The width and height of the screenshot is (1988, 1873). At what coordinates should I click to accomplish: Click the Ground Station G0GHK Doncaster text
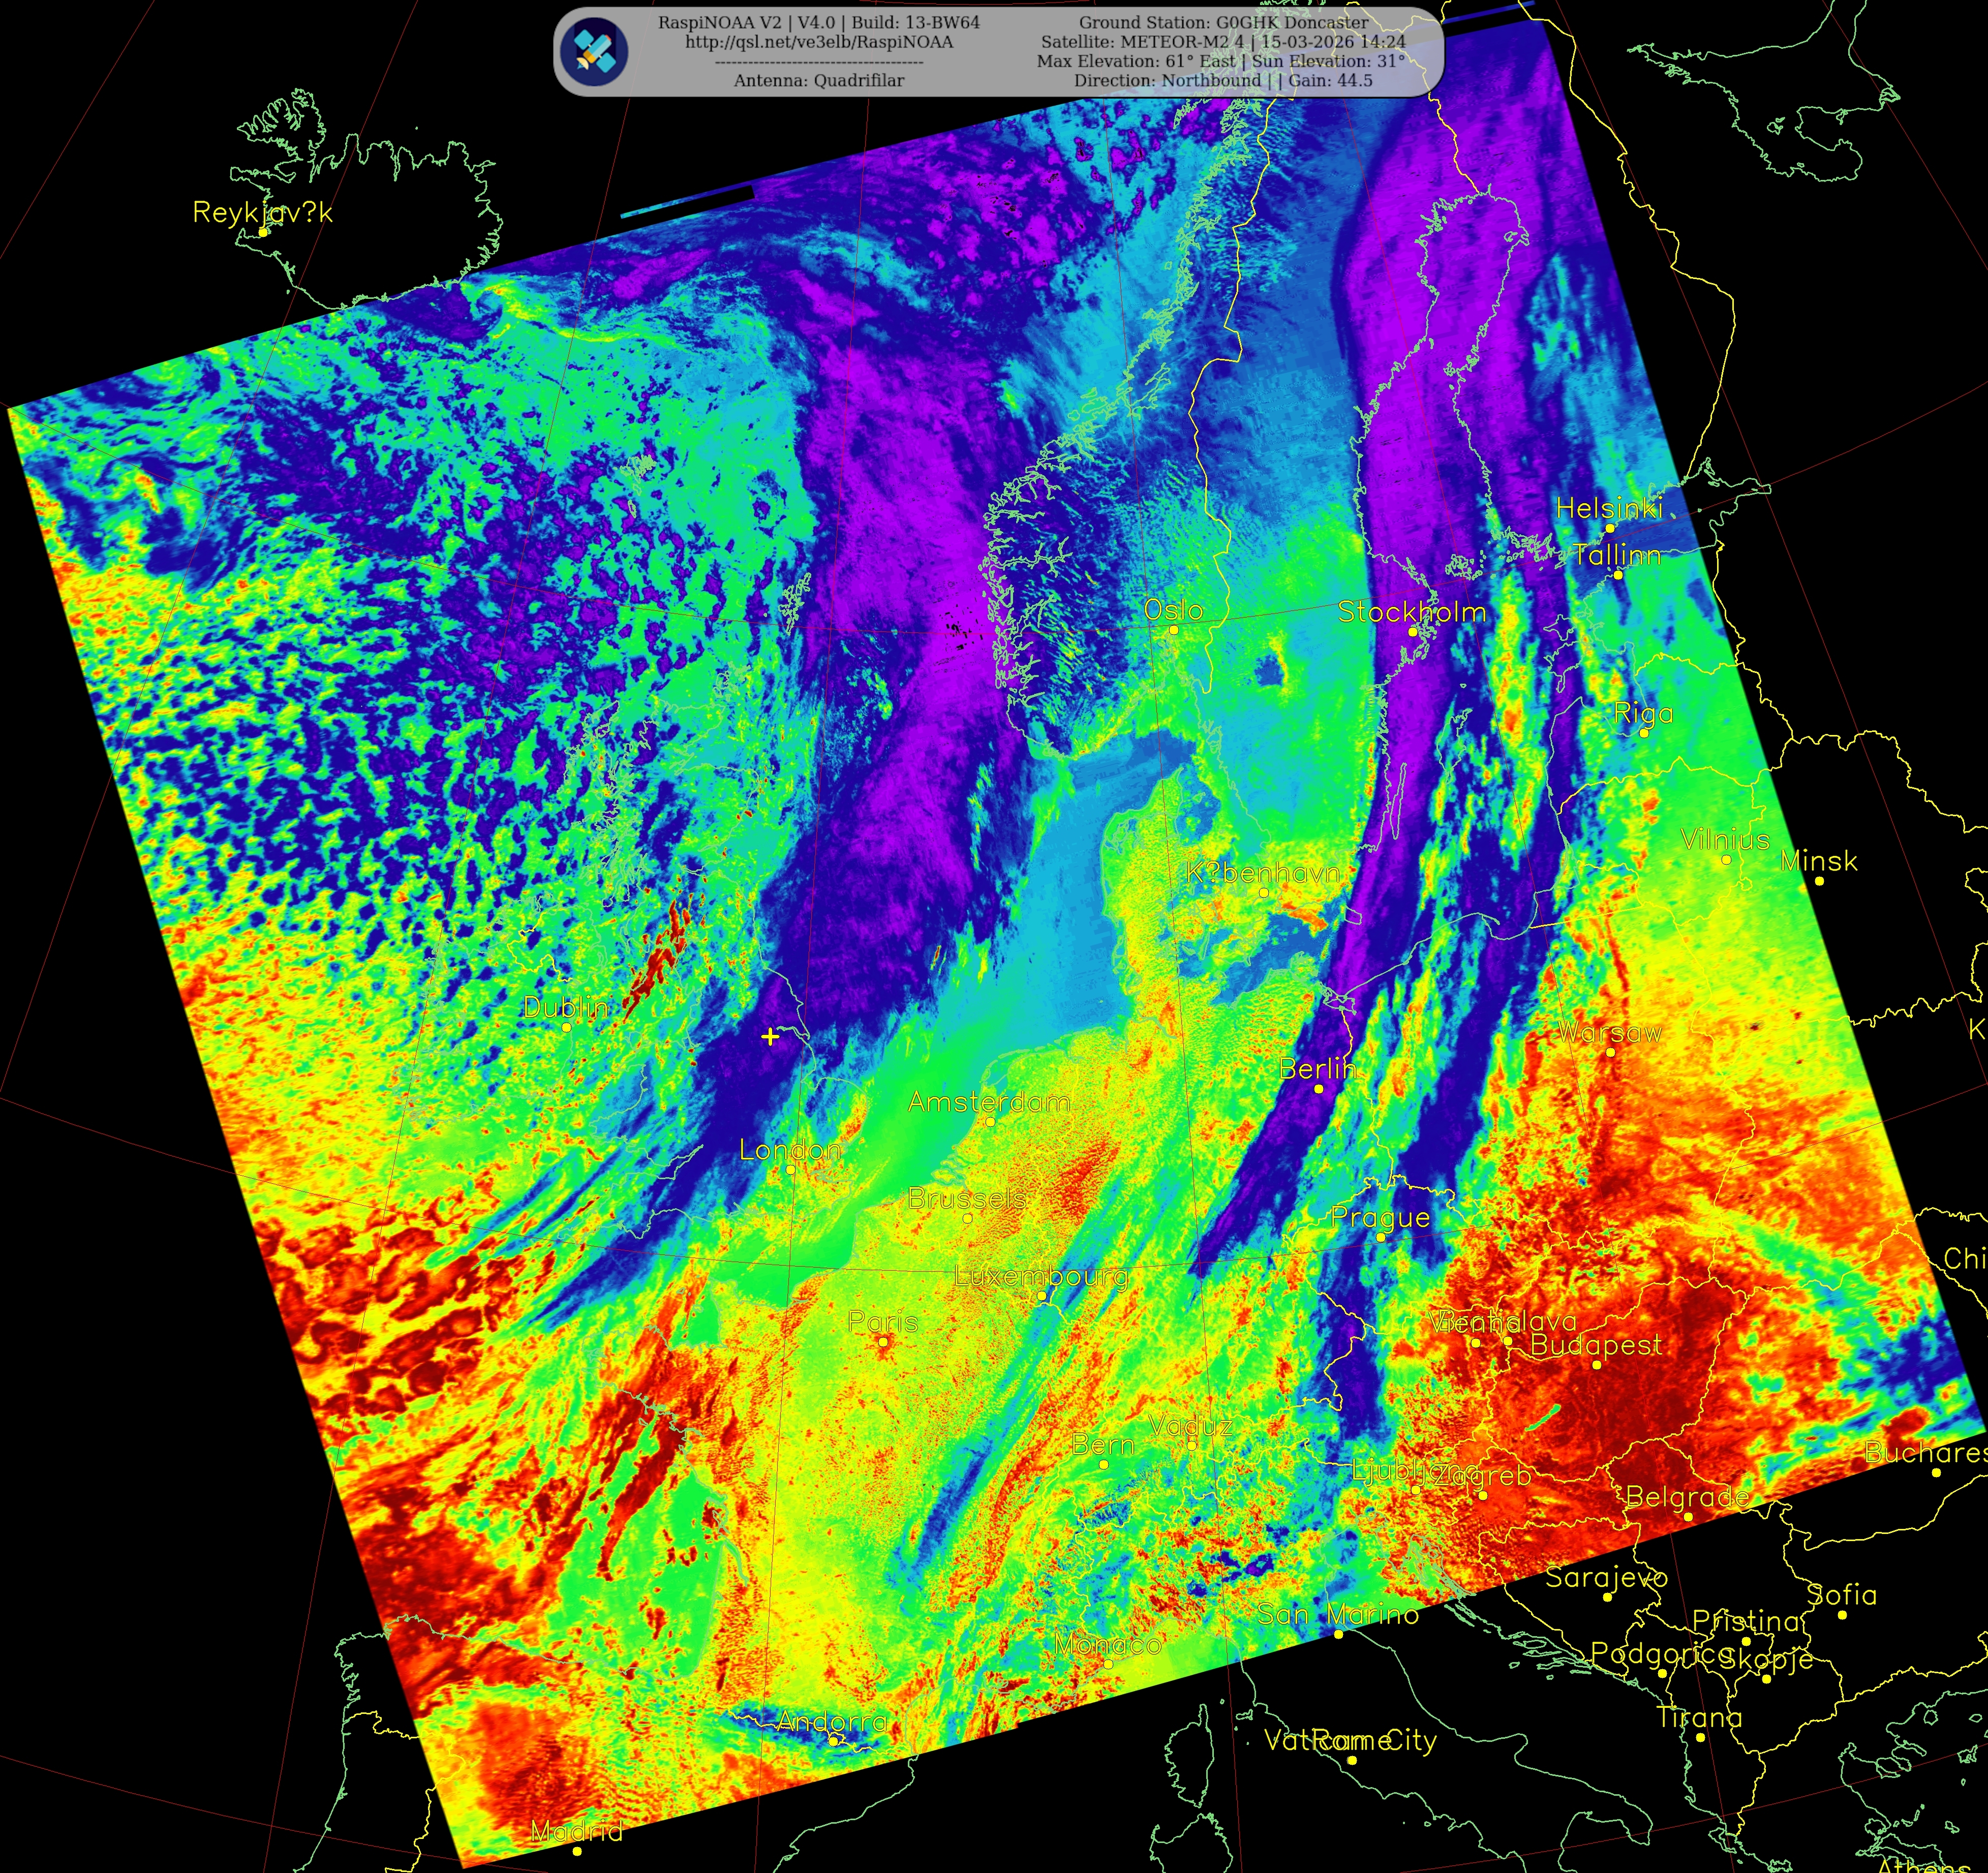tap(1223, 22)
